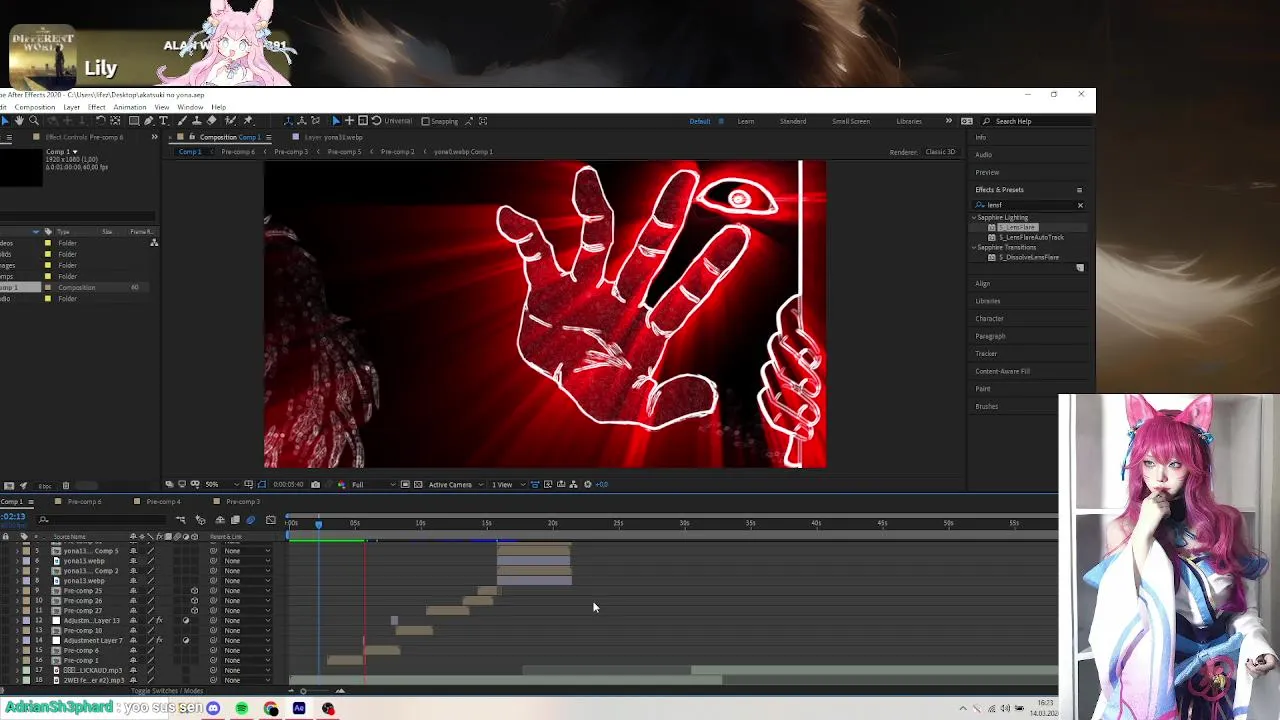This screenshot has height=720, width=1280.
Task: Open the Character panel
Action: click(x=989, y=318)
